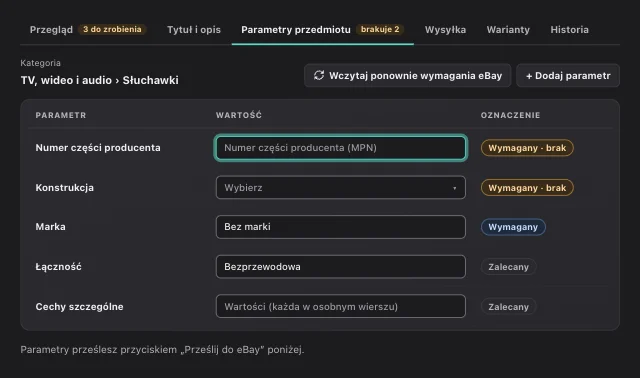Click the reload icon for eBay requirements
The height and width of the screenshot is (378, 640).
point(319,76)
